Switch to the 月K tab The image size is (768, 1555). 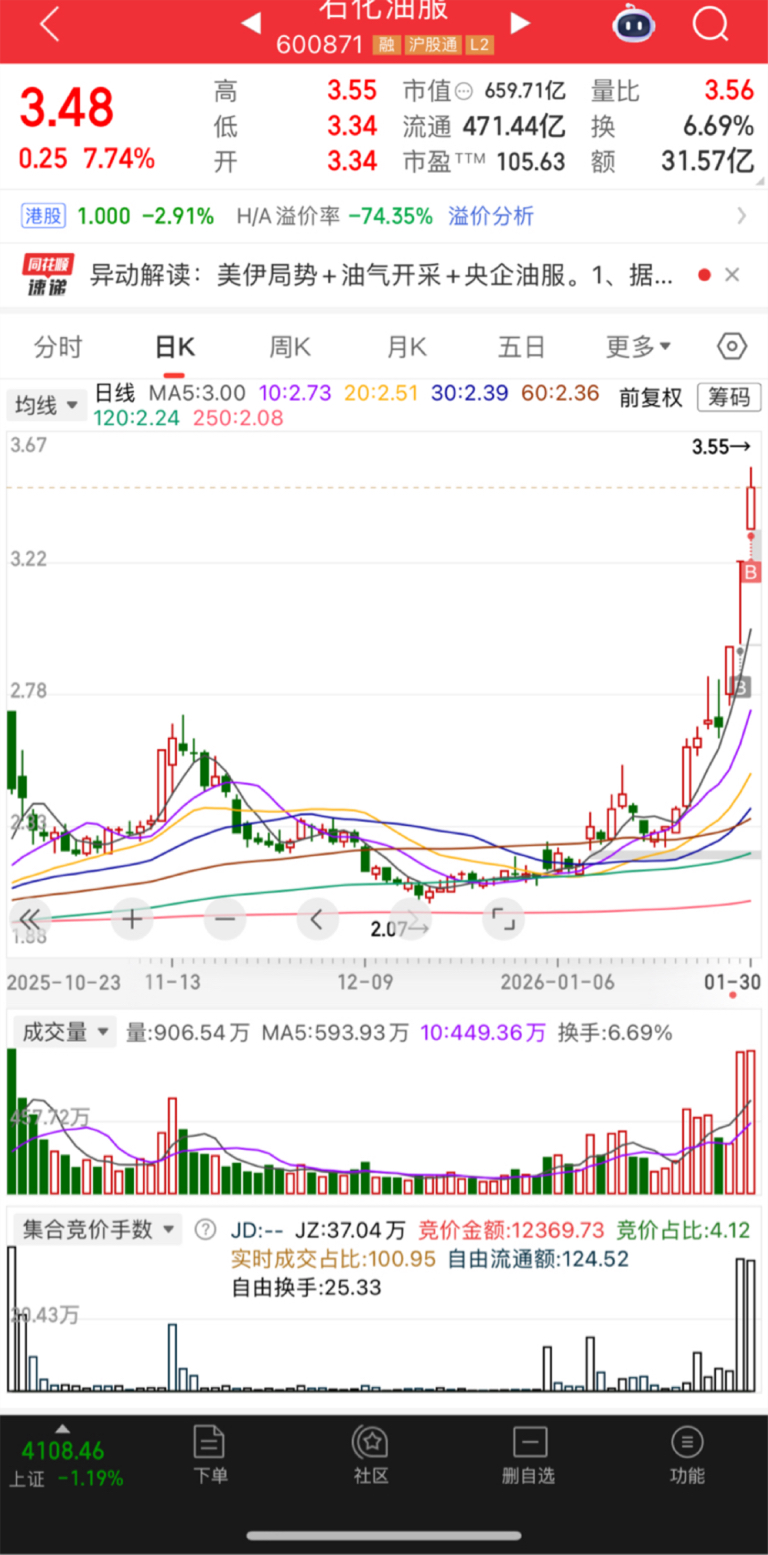click(406, 347)
